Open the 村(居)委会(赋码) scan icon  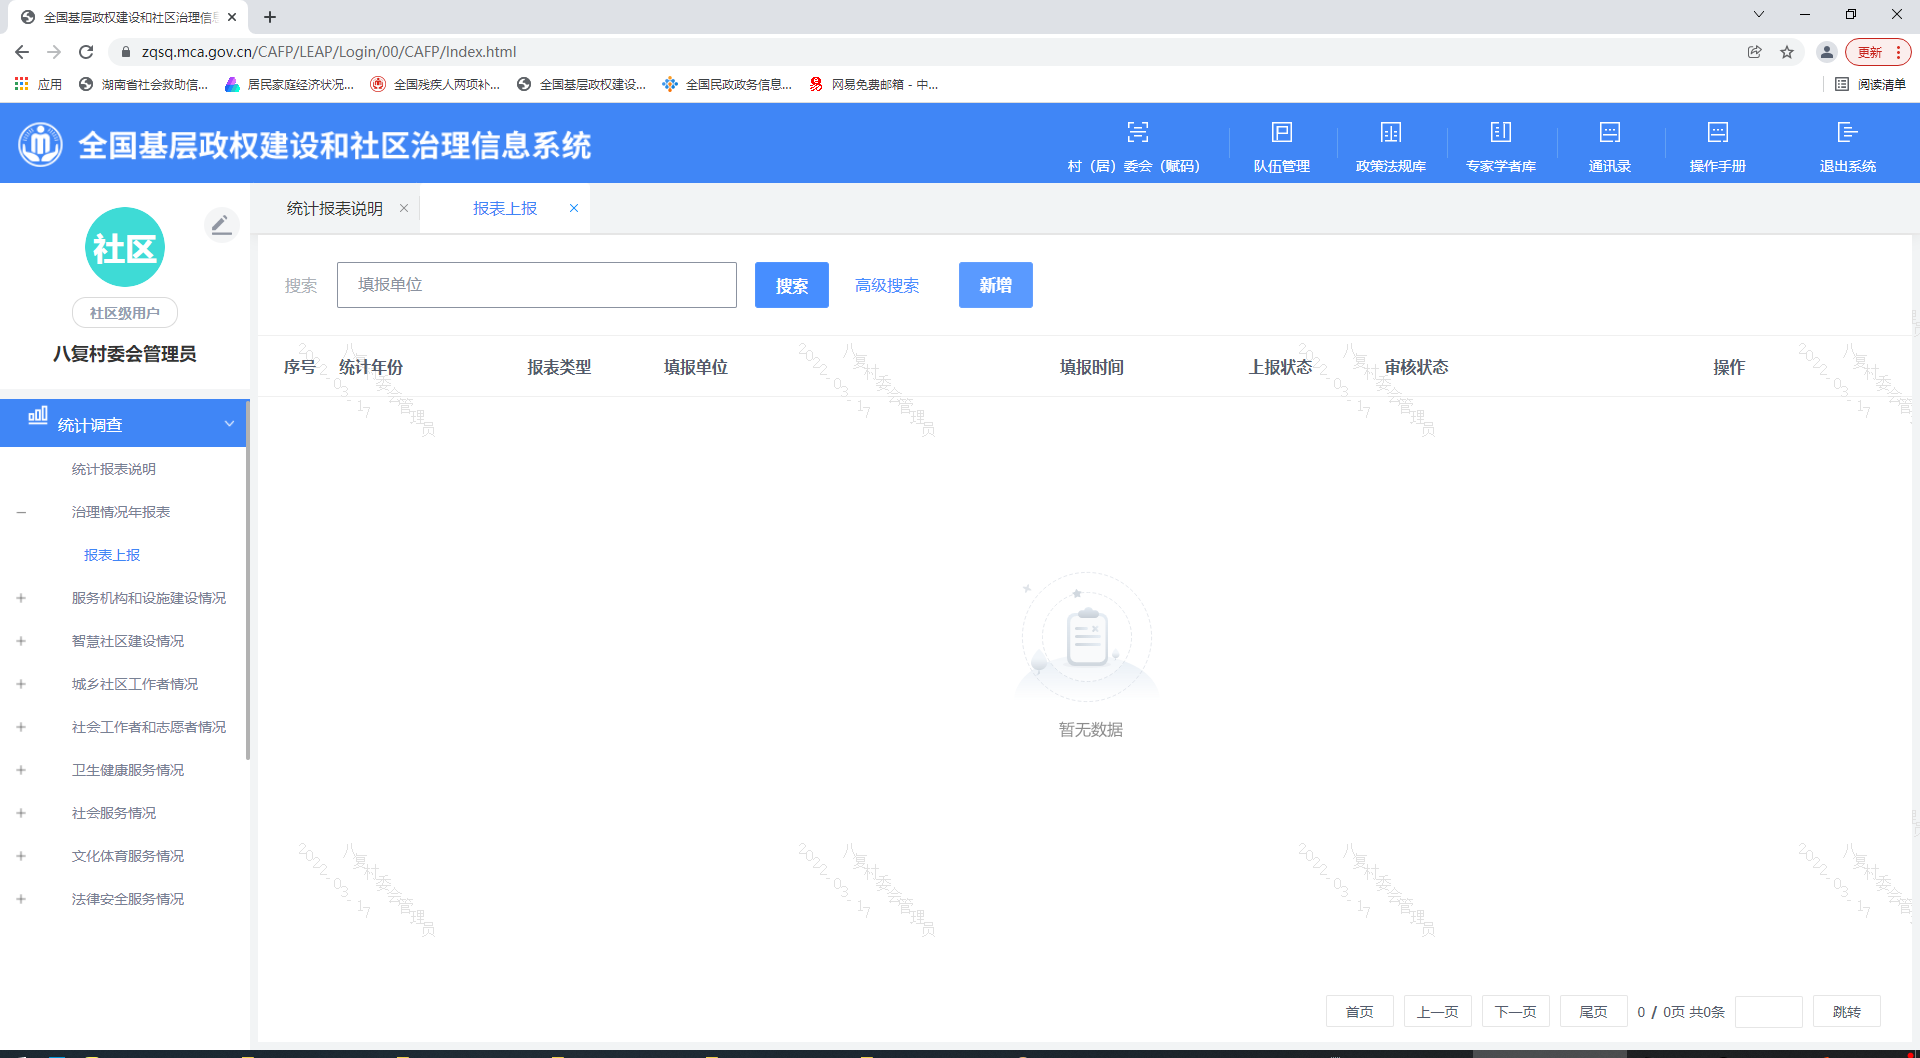point(1137,133)
